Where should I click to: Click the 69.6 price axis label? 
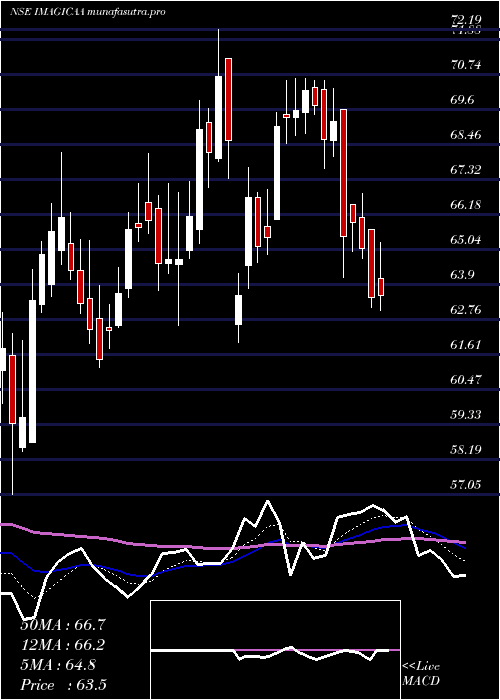[462, 100]
